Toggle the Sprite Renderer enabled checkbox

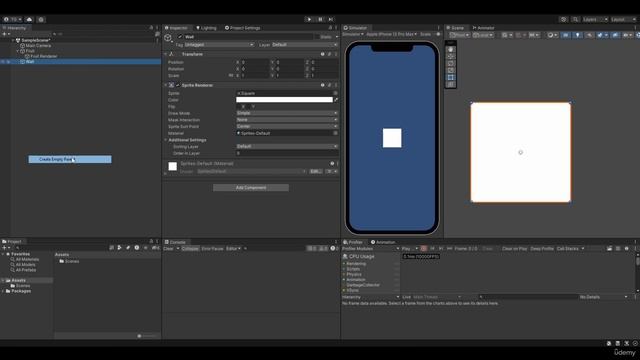178,85
